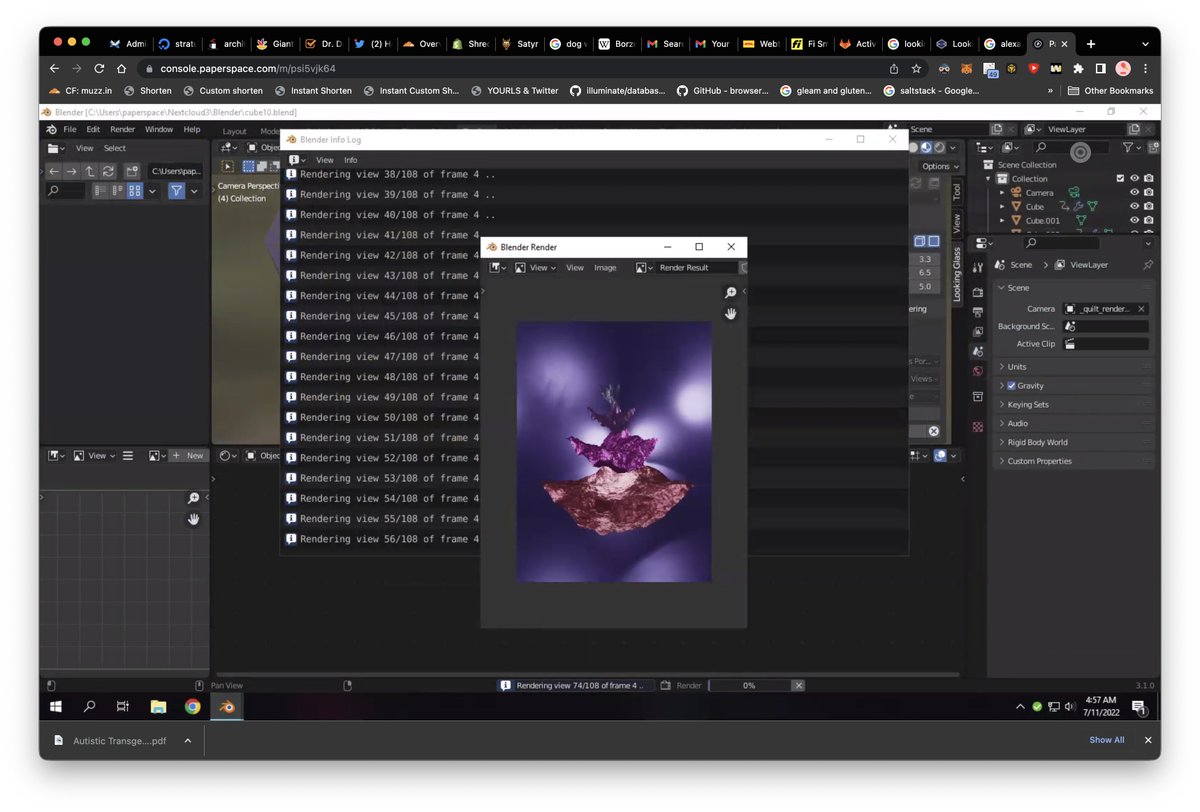
Task: Toggle Cube visibility eye in the Outliner
Action: tap(1135, 206)
